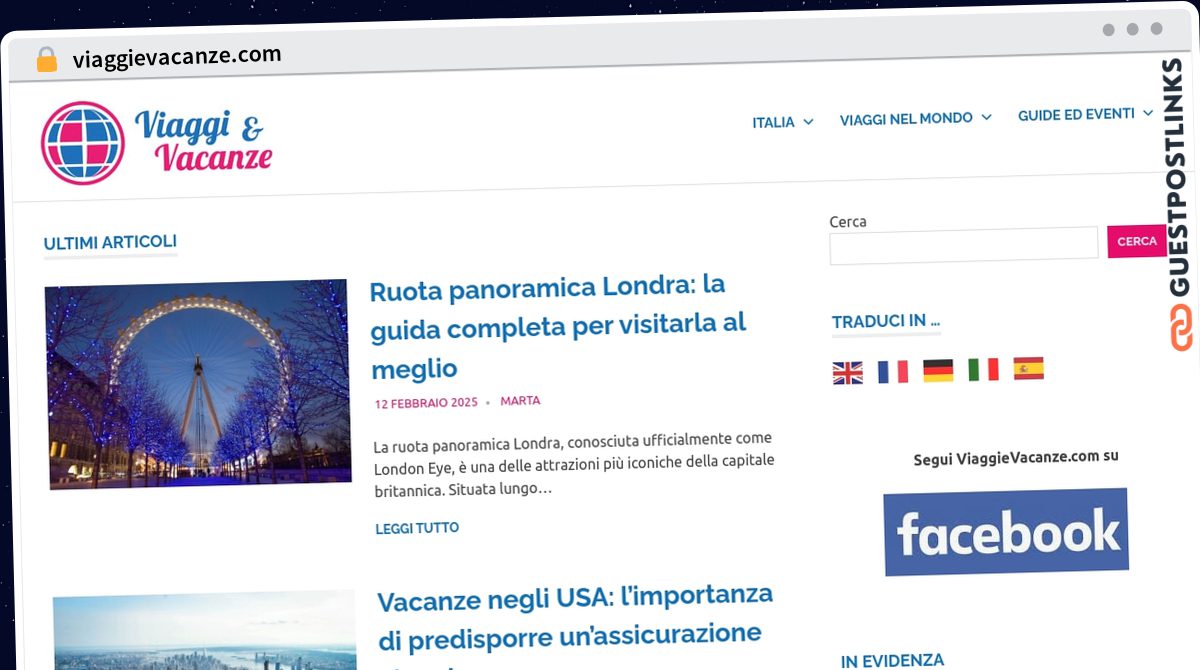Viewport: 1200px width, 670px height.
Task: Open author MARTA's page
Action: coord(520,401)
